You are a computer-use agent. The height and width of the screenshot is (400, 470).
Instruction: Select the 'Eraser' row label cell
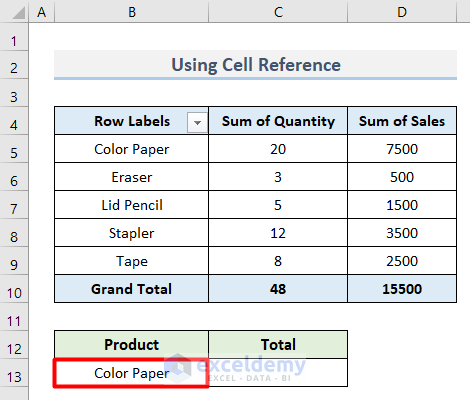point(132,177)
